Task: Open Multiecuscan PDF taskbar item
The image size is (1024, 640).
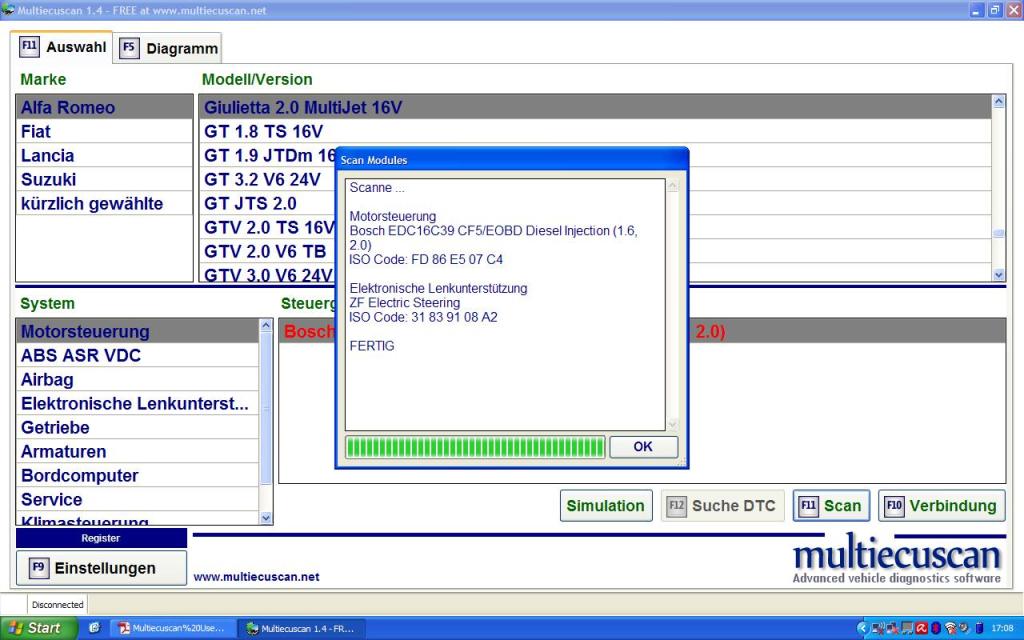Action: point(172,628)
